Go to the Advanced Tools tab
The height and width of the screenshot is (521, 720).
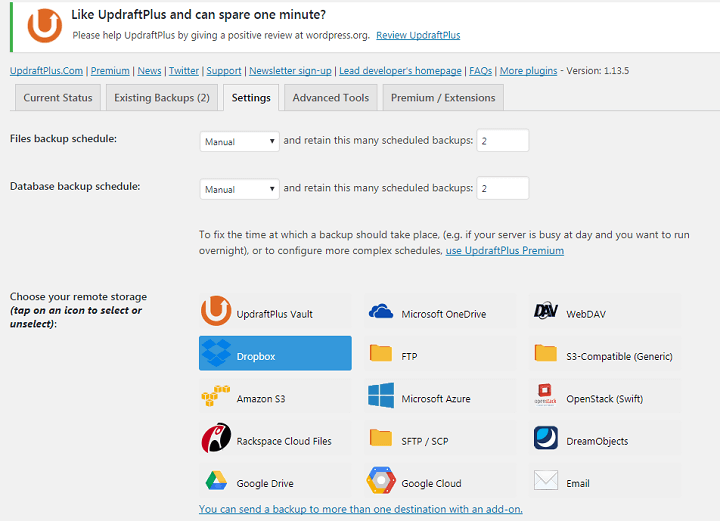click(x=331, y=98)
